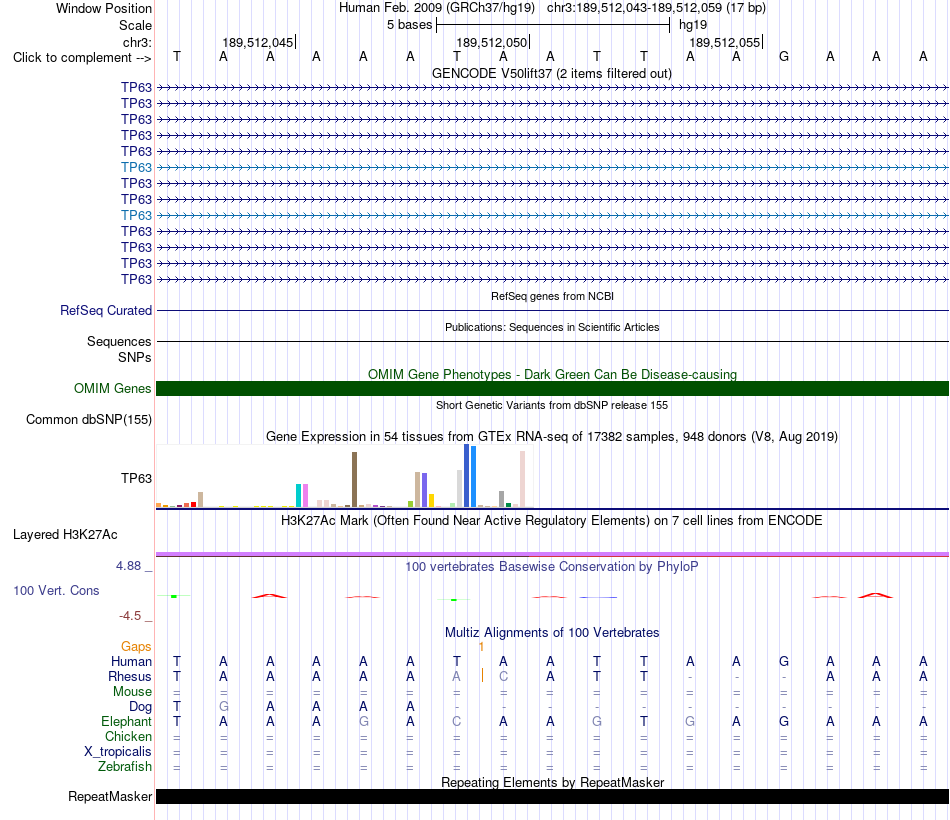The width and height of the screenshot is (950, 820).
Task: Click the chr3:189,512,043-189,512,059 window position text
Action: tap(656, 8)
